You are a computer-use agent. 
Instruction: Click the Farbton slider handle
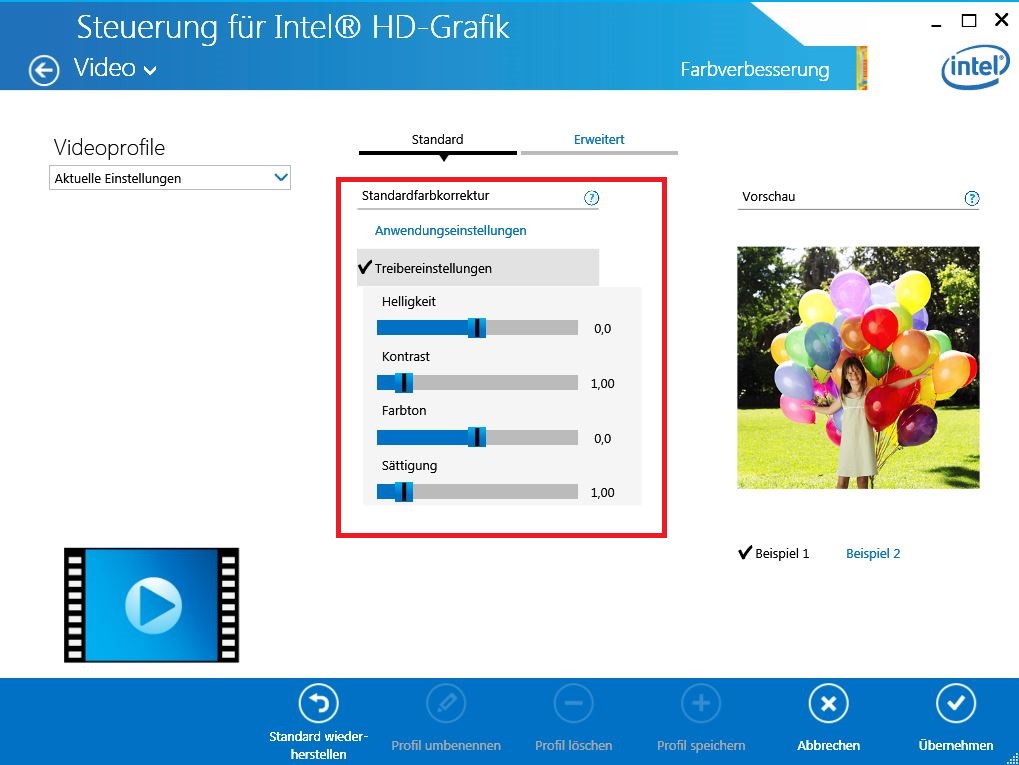coord(477,437)
